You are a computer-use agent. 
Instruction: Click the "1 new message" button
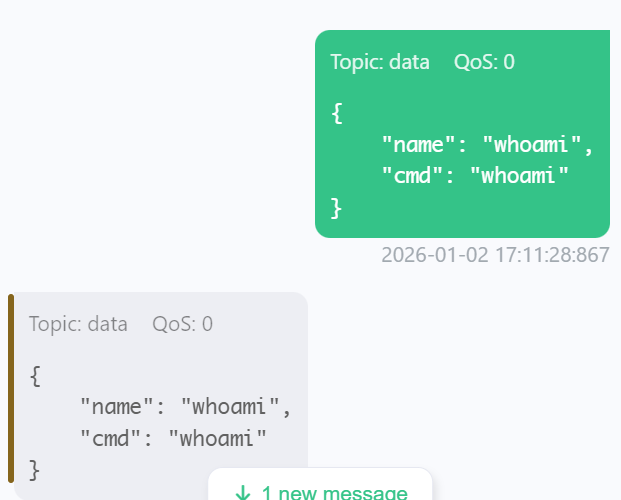coord(320,488)
